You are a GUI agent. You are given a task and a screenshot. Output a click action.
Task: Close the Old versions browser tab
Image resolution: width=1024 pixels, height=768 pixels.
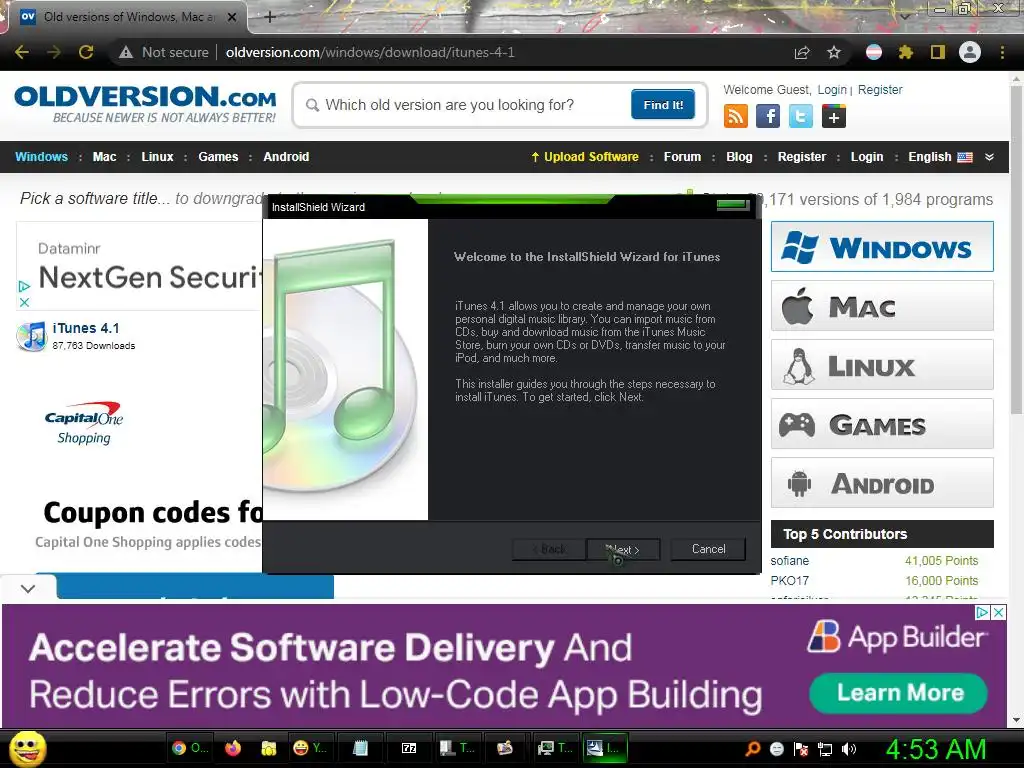[232, 17]
